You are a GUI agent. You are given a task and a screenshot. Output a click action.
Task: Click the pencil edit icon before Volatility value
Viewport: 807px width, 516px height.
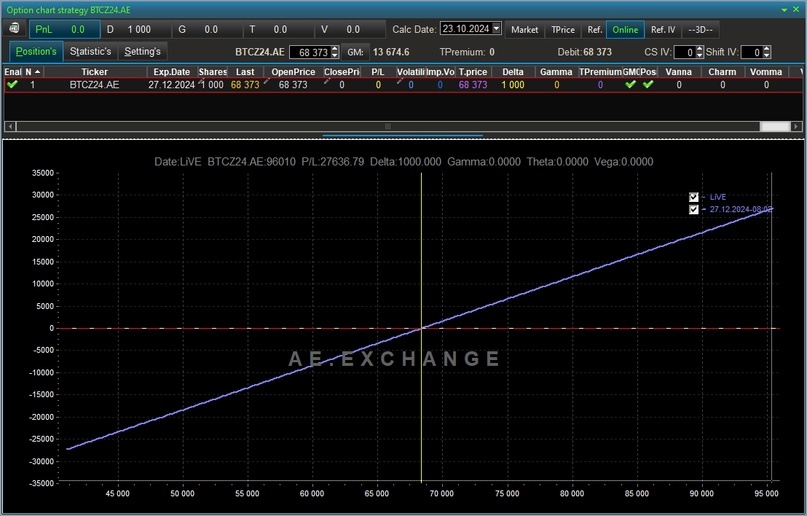click(x=399, y=81)
